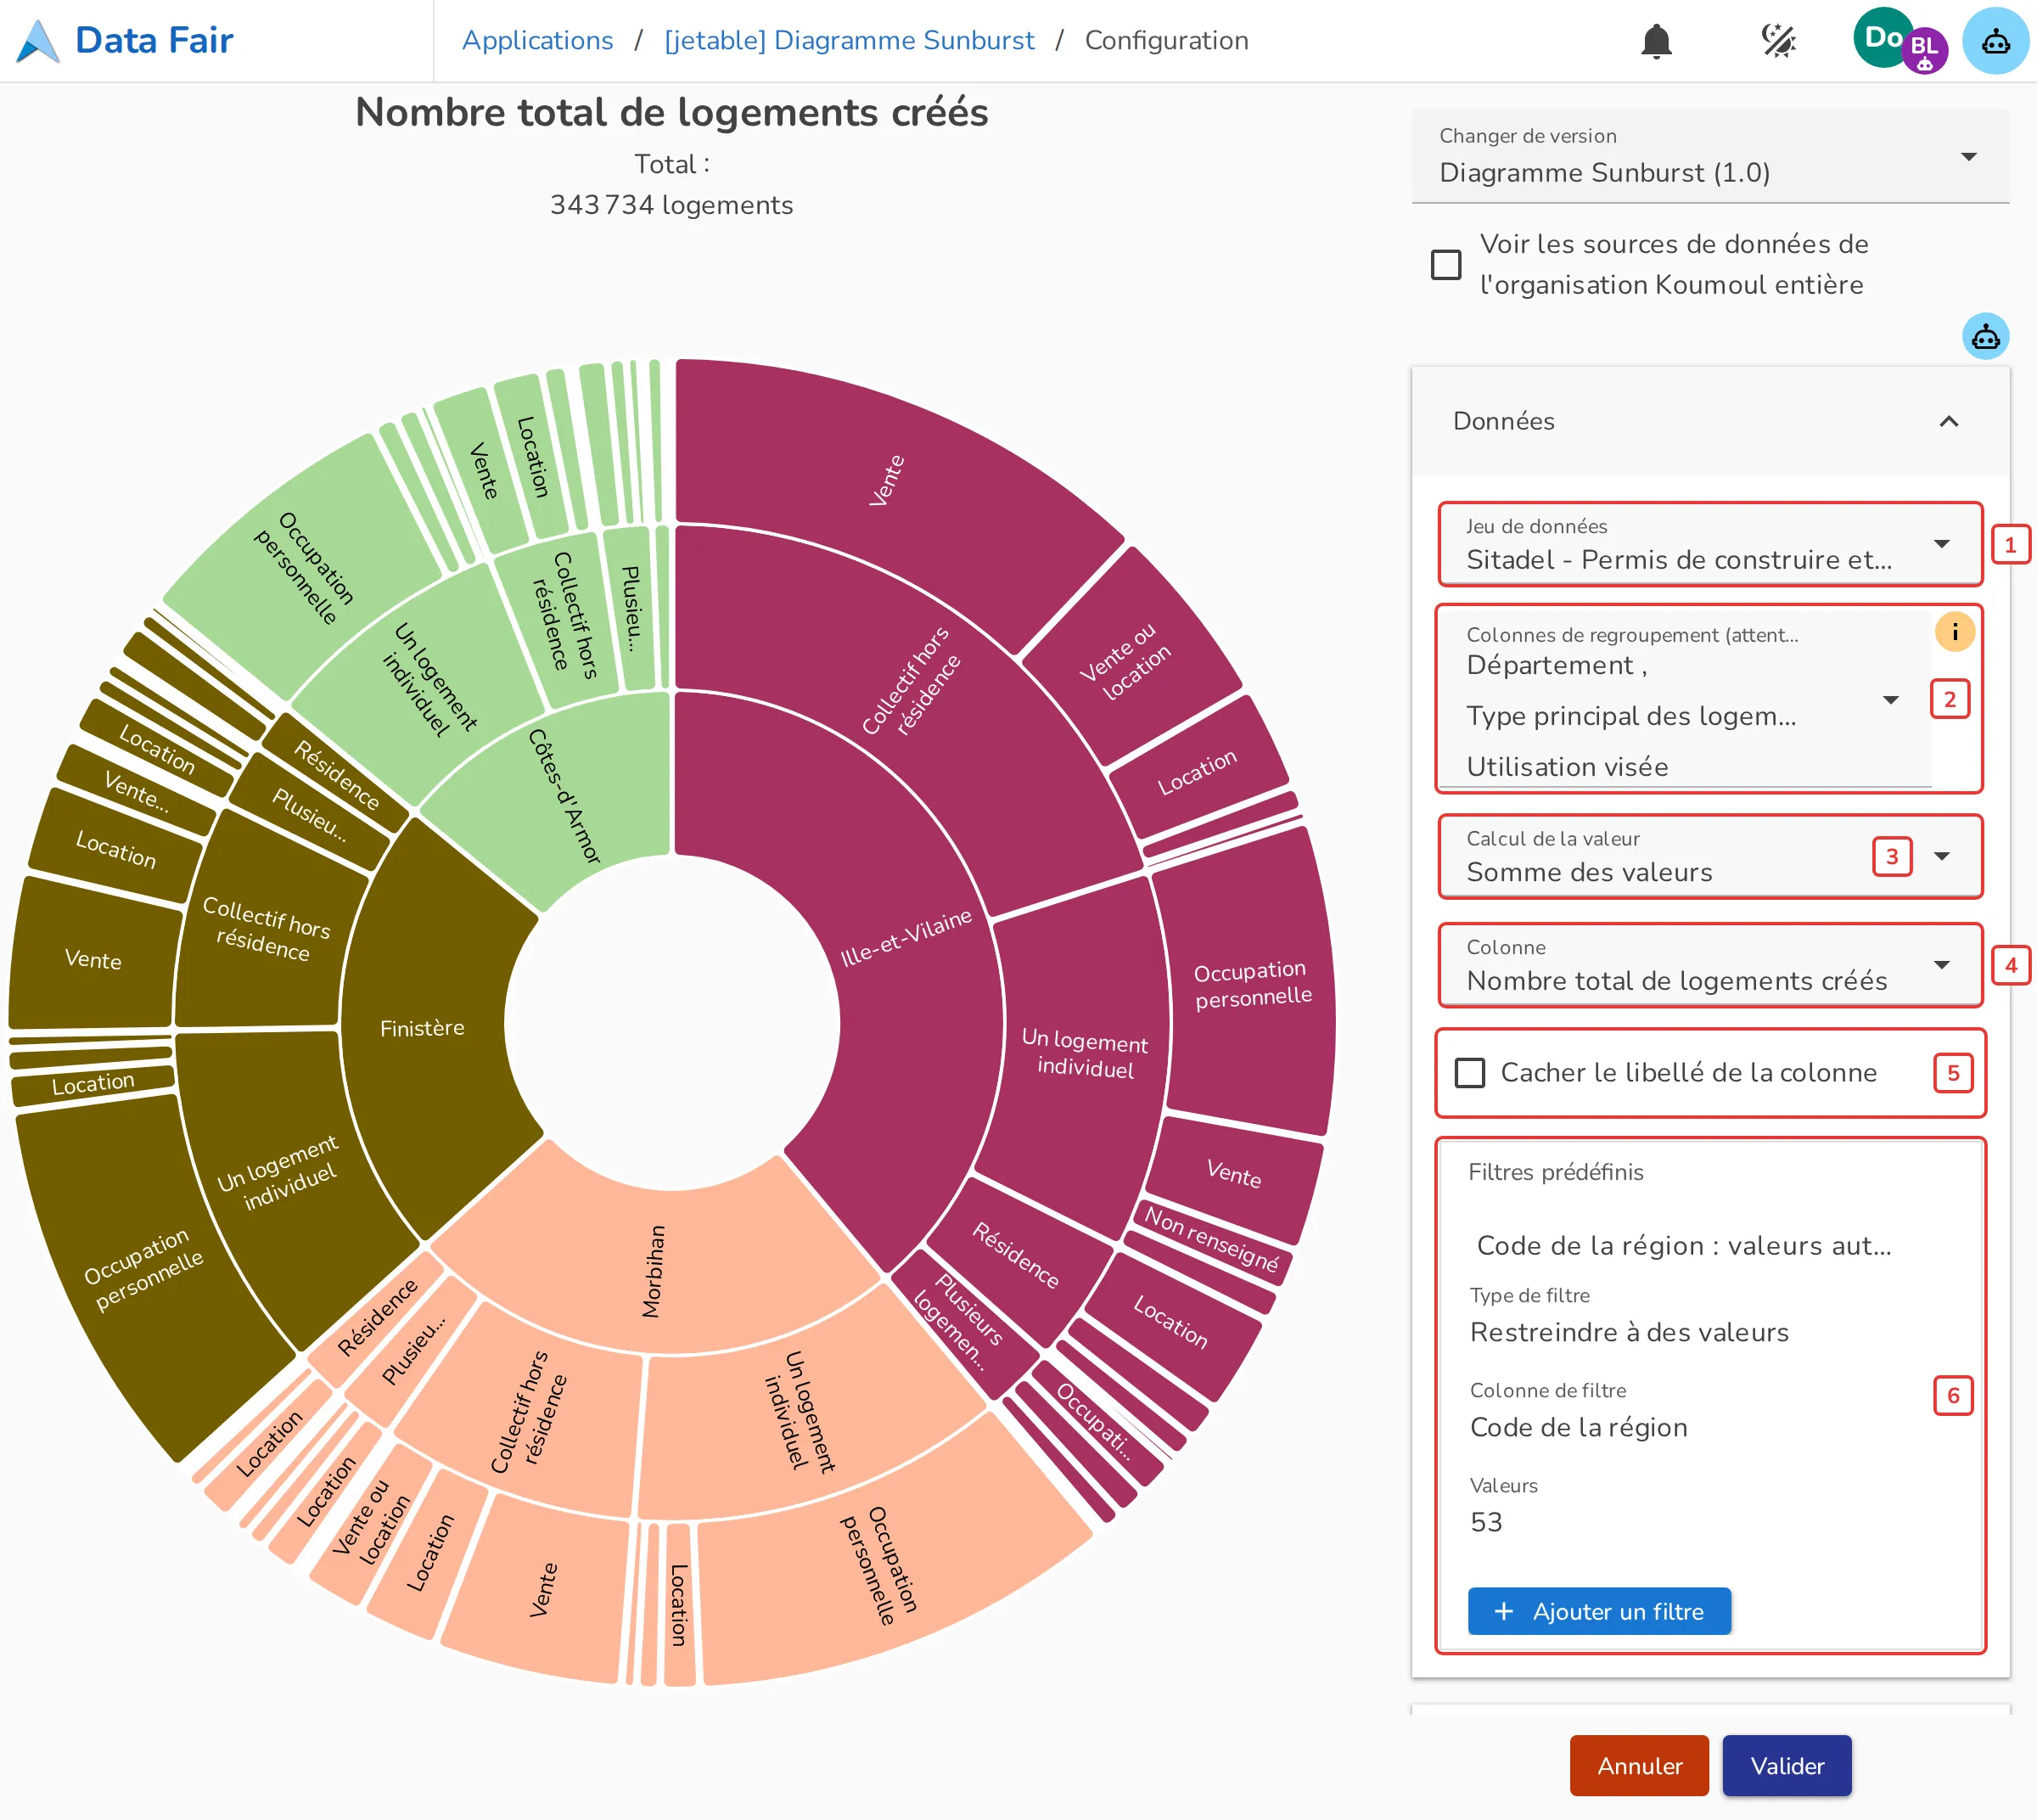This screenshot has width=2037, height=1820.
Task: Open the Calcul de la valeur dropdown
Action: (1709, 857)
